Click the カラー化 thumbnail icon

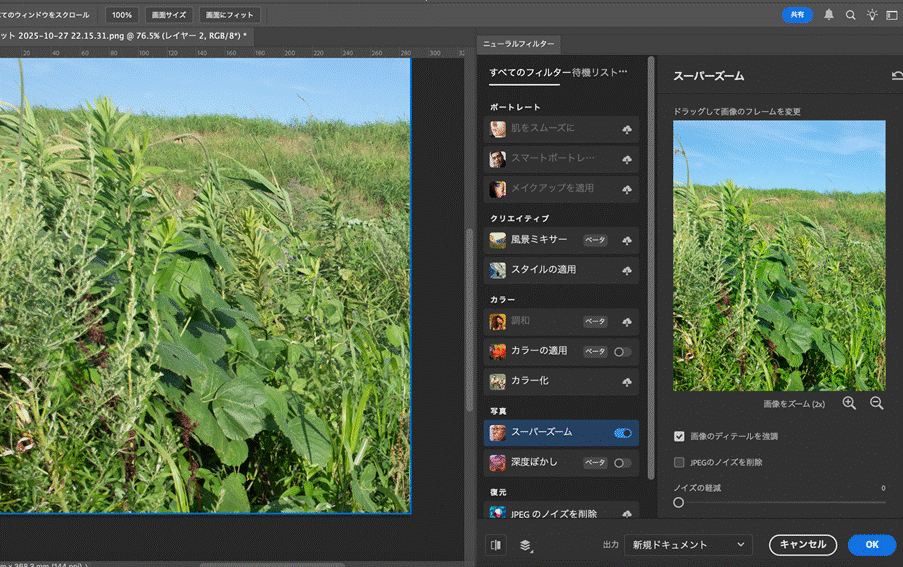click(498, 381)
